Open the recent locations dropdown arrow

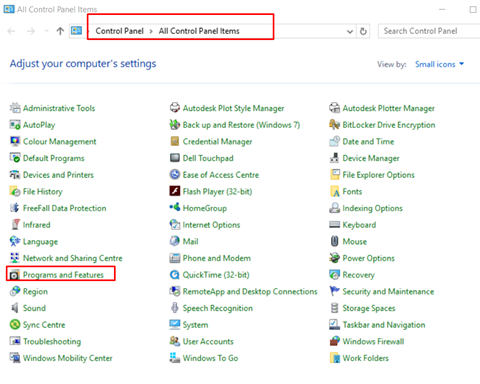tap(46, 31)
